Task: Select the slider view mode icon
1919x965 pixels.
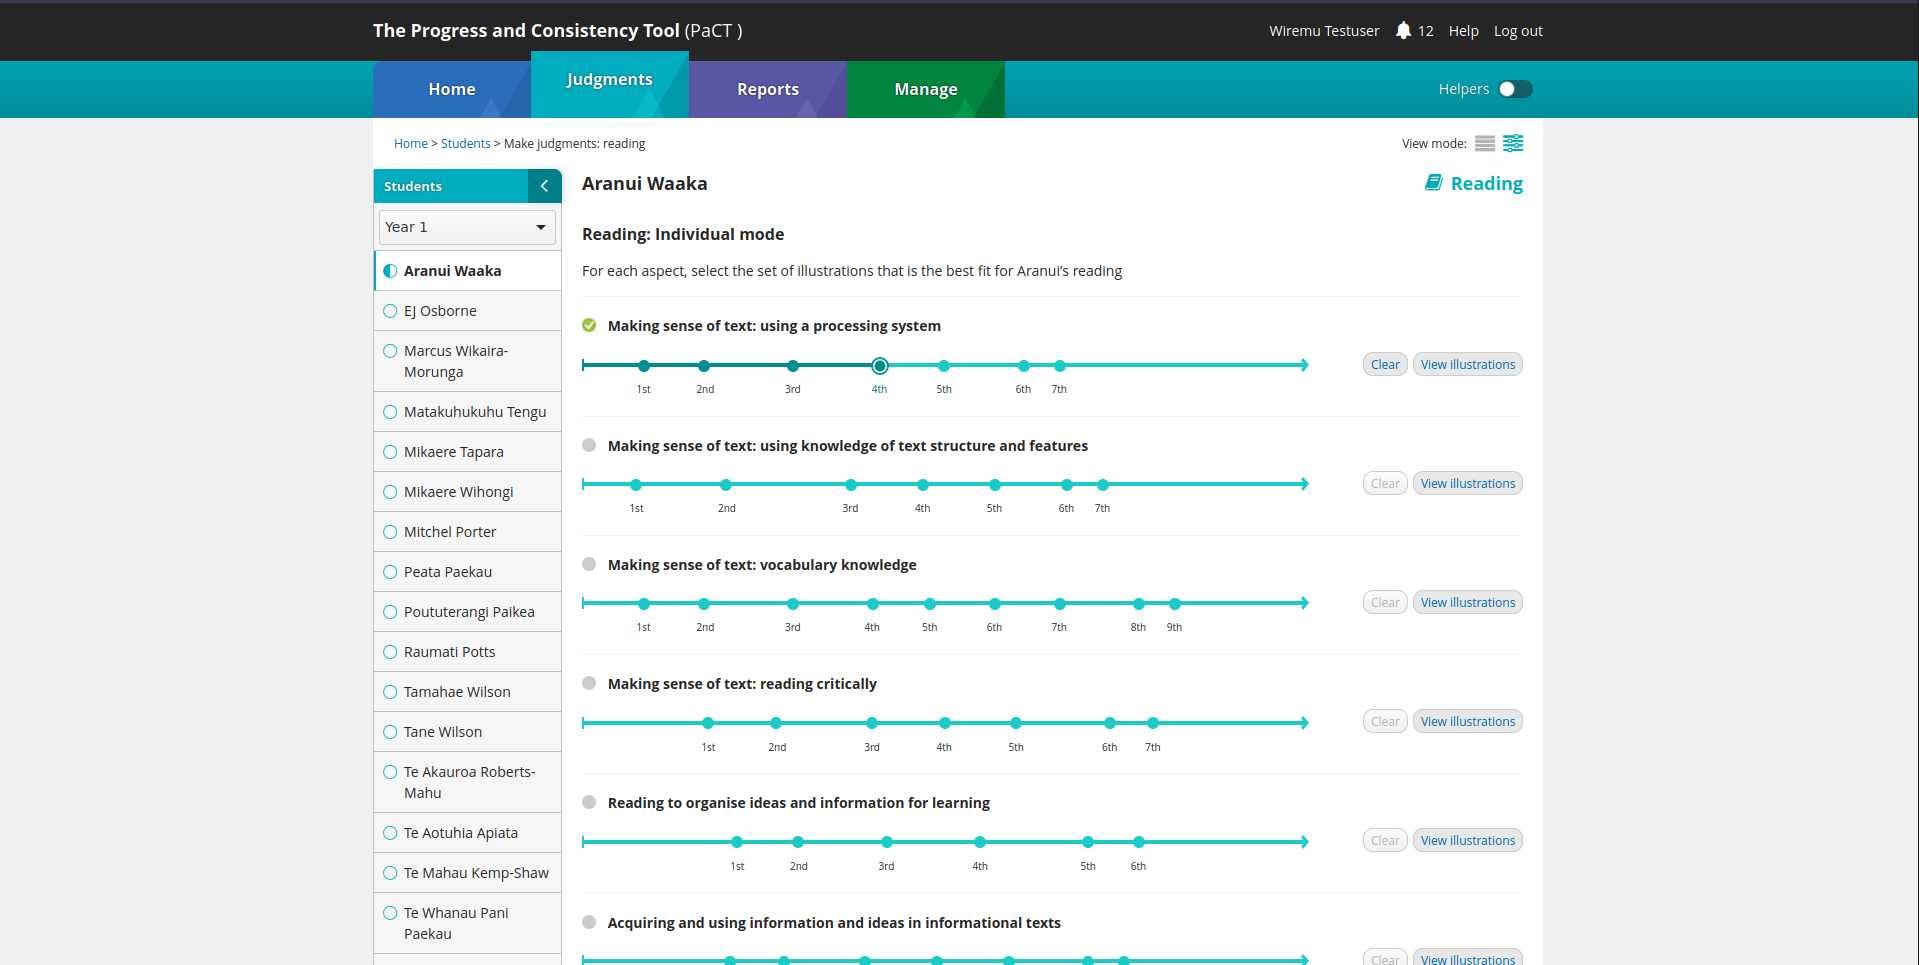Action: [x=1513, y=144]
